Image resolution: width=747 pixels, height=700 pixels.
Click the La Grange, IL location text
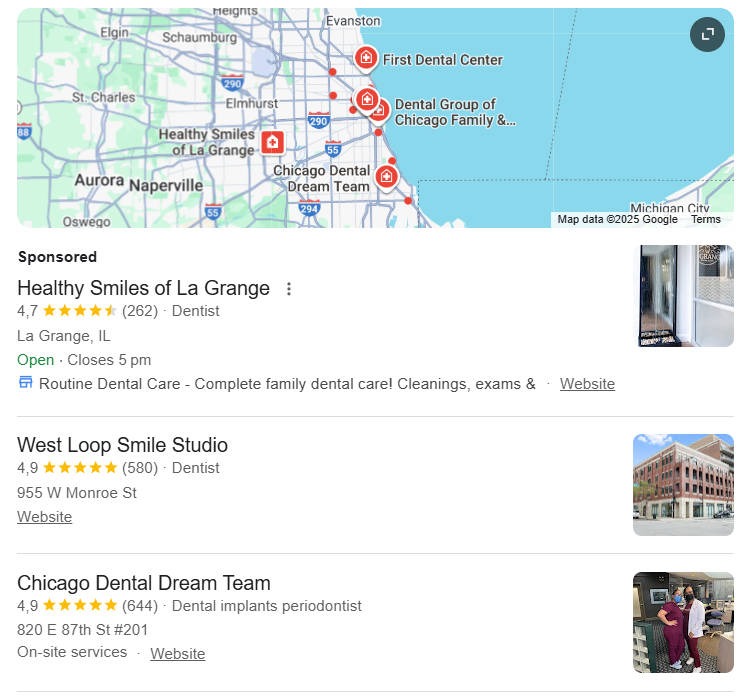[63, 336]
